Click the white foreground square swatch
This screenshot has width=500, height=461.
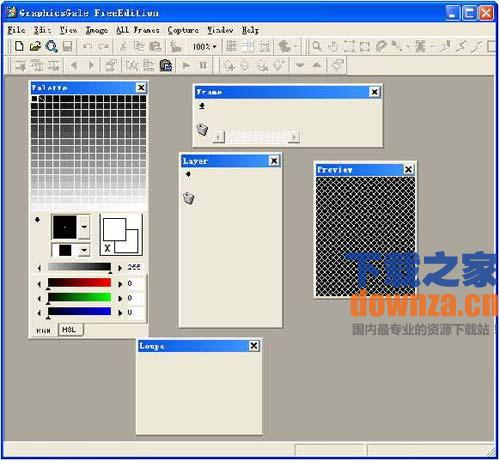(114, 229)
